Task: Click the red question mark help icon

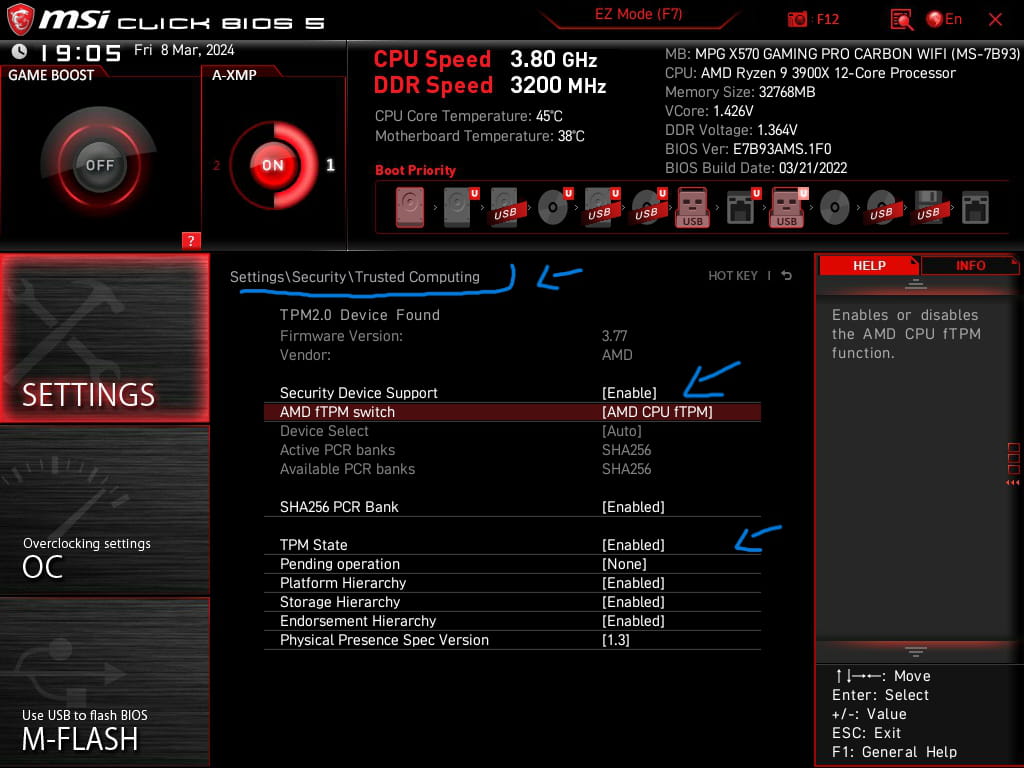Action: (x=191, y=240)
